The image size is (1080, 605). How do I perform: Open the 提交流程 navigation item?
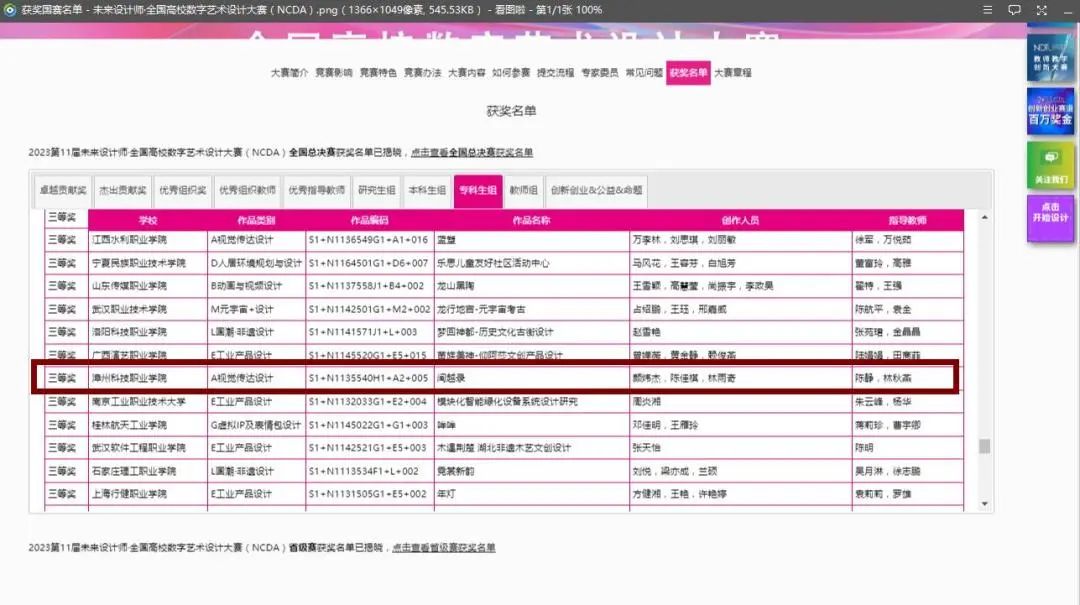click(555, 72)
